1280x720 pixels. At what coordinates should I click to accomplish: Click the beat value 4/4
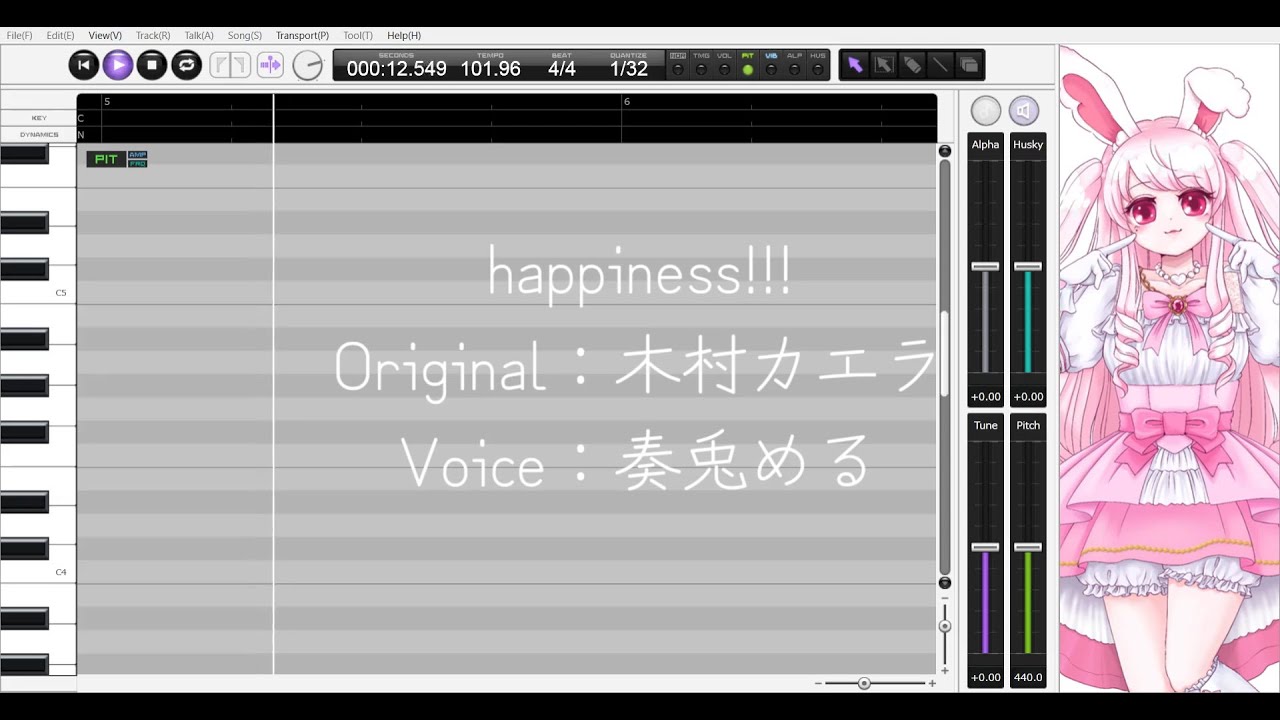pyautogui.click(x=562, y=69)
